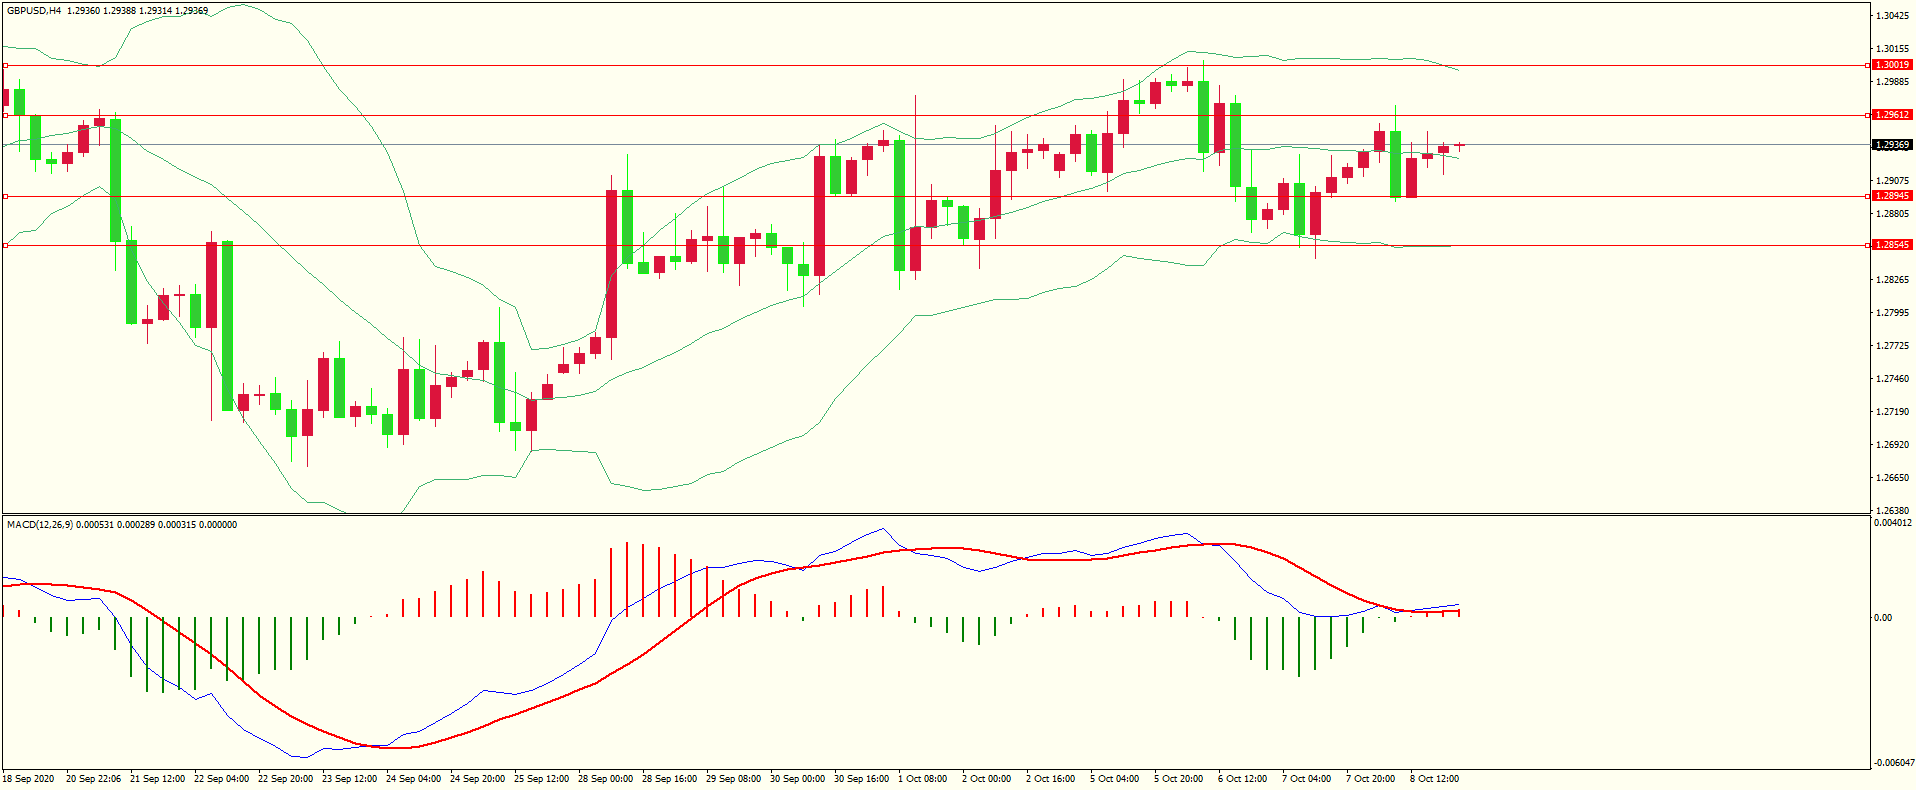Click the red 1.28545 price label
Screen dimensions: 1916x790
[1892, 245]
